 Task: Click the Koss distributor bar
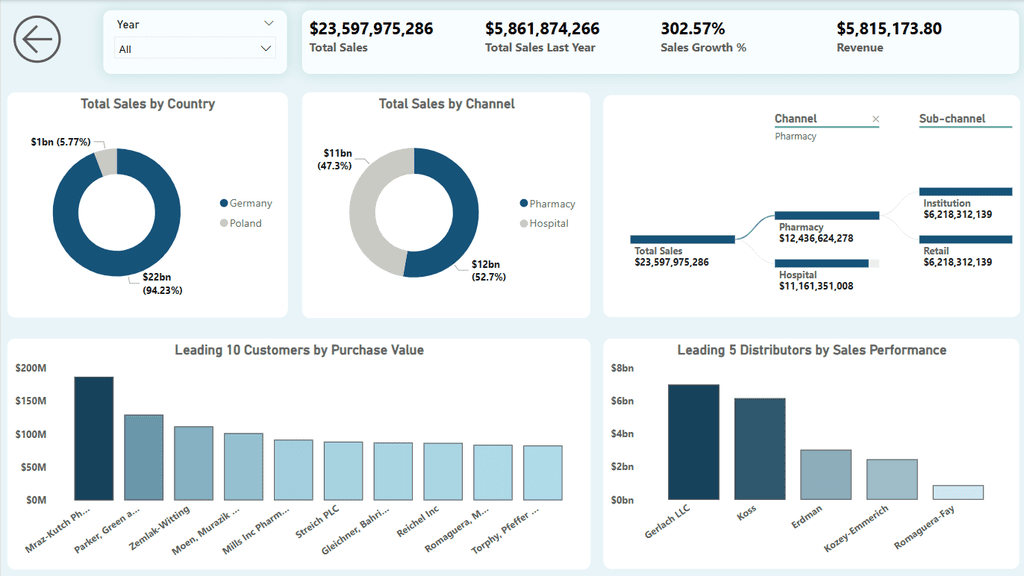coord(760,449)
